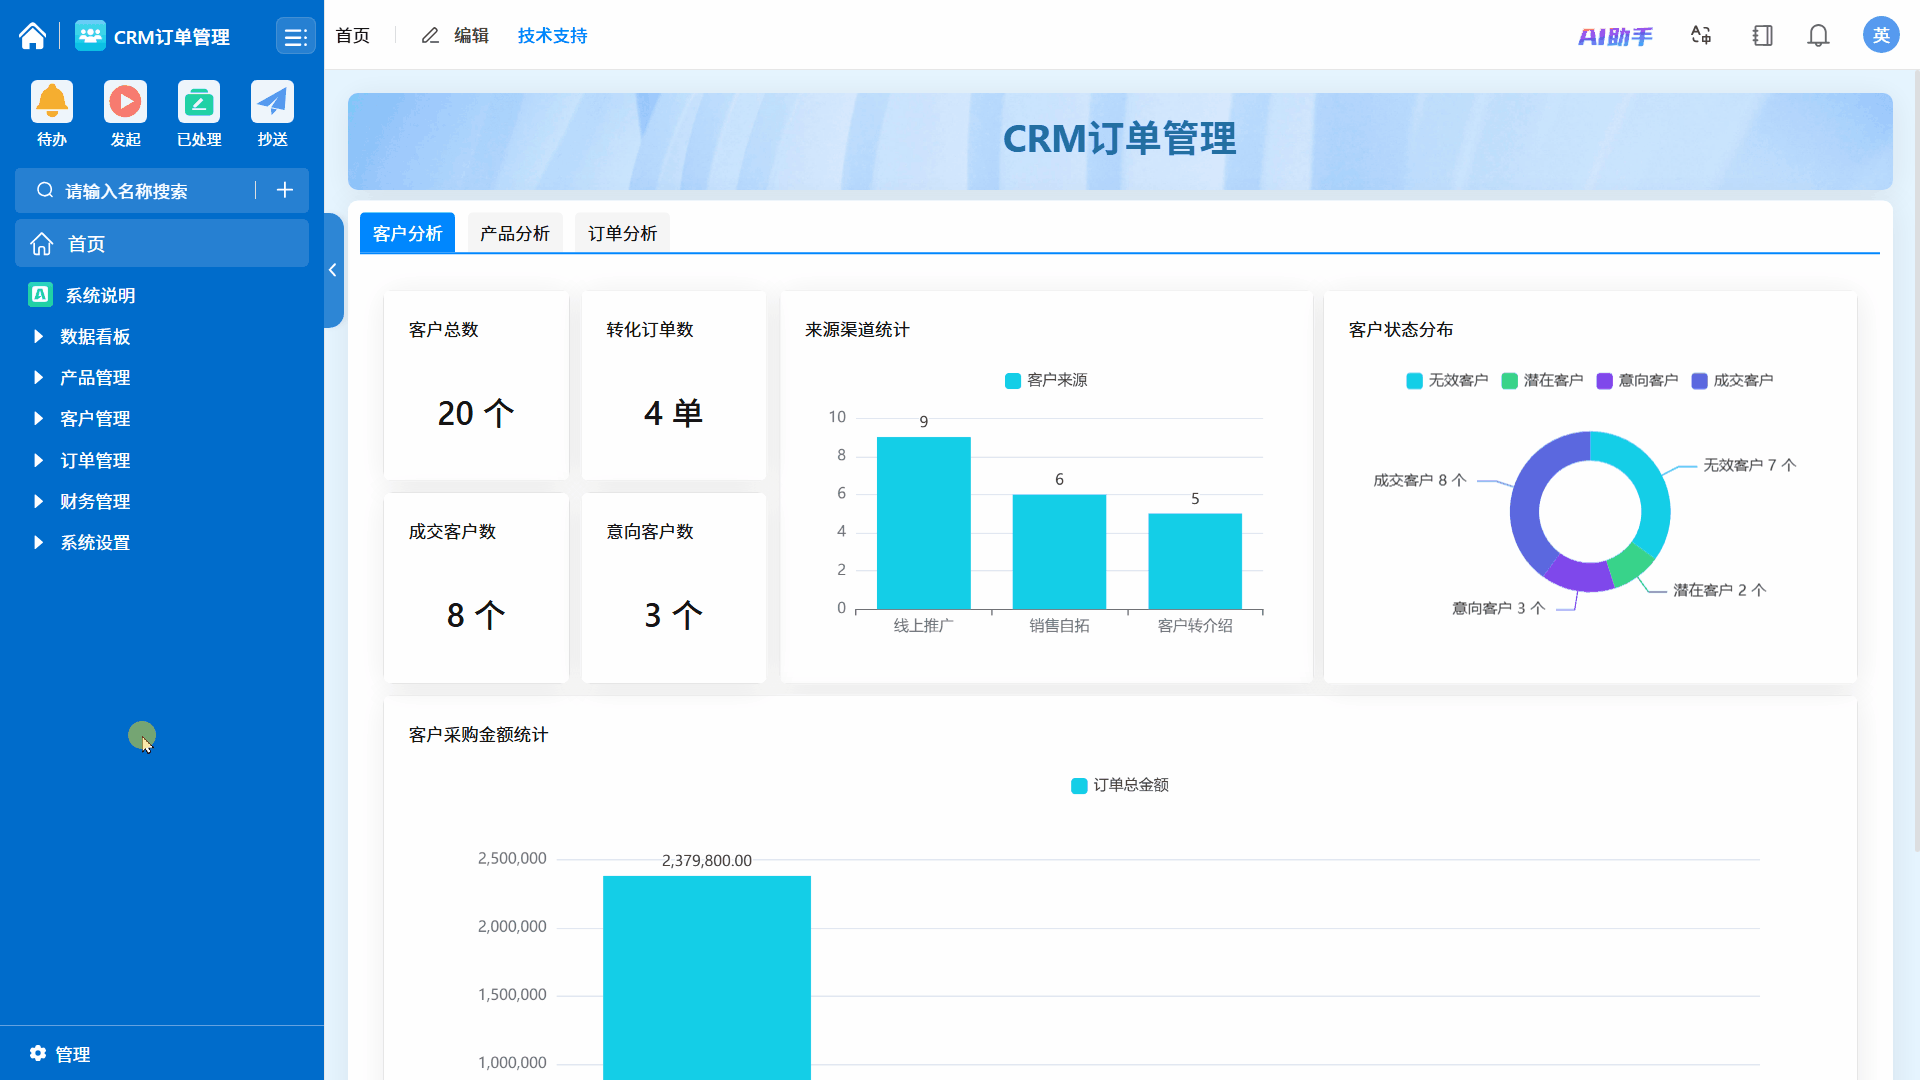Open the 抄送 paper plane icon

click(272, 101)
